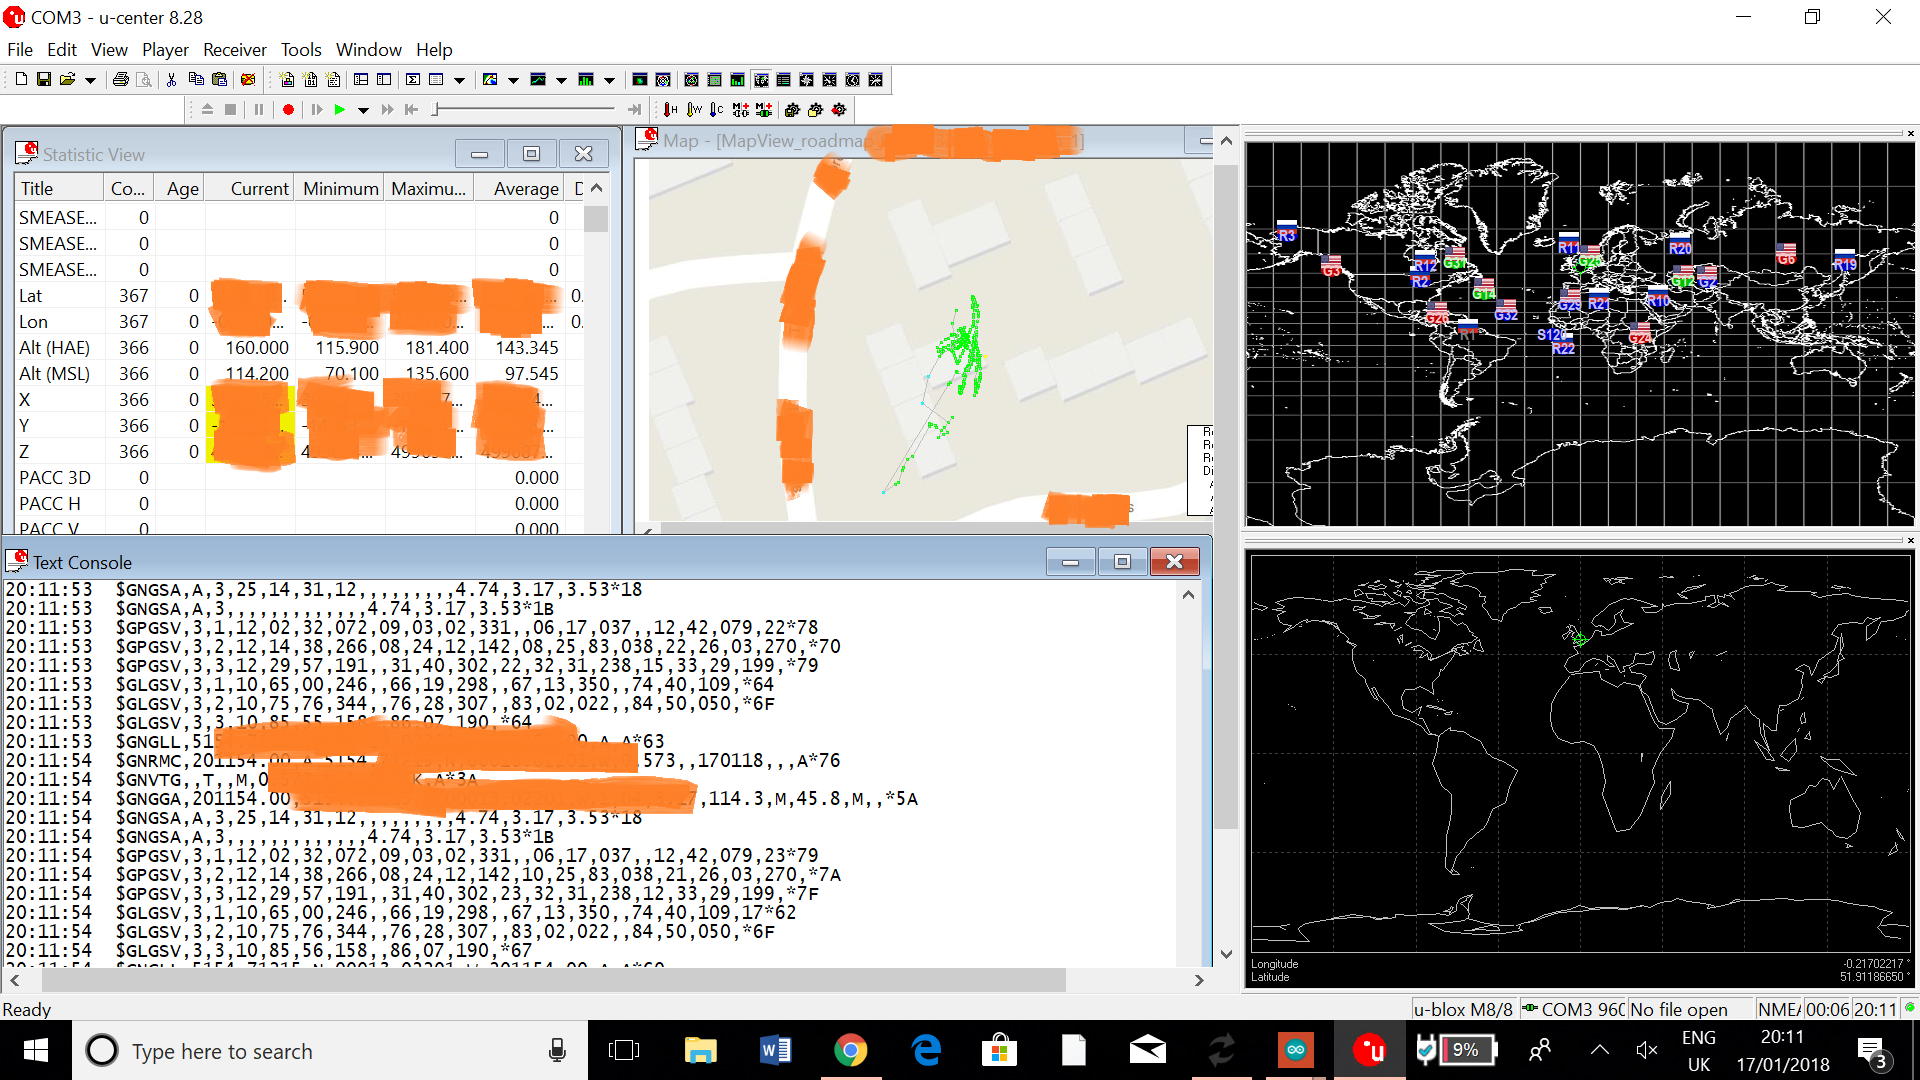Click the player position slider handle
Screen dimensions: 1920x1080
click(x=435, y=109)
